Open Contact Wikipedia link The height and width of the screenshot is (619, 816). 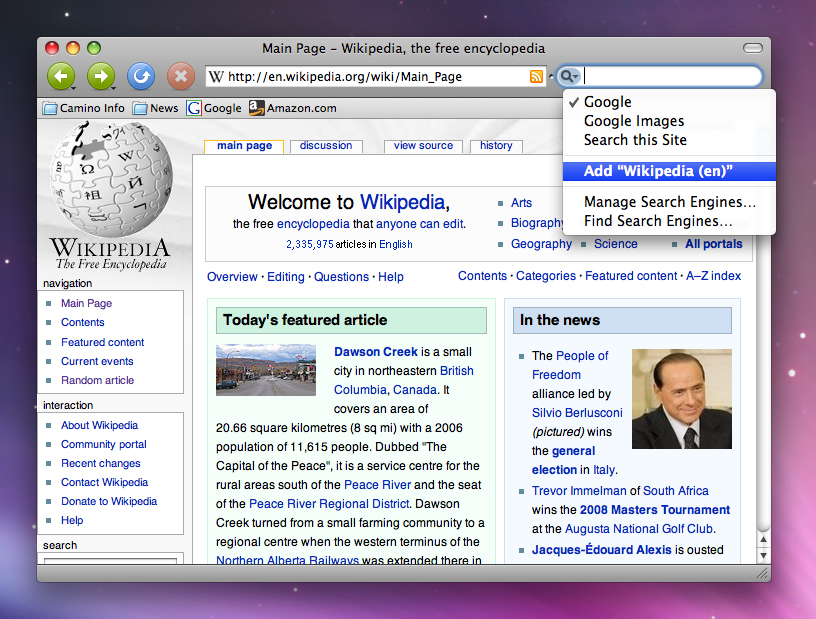point(105,483)
